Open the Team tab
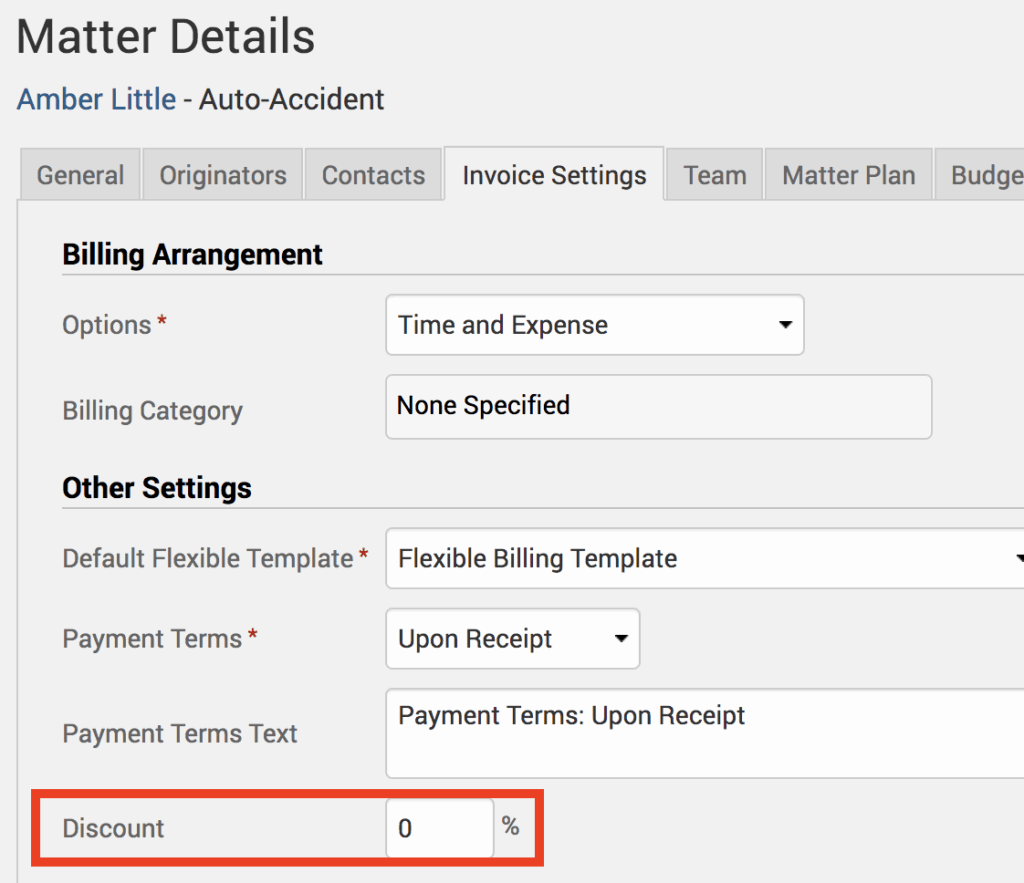The image size is (1024, 883). point(714,176)
